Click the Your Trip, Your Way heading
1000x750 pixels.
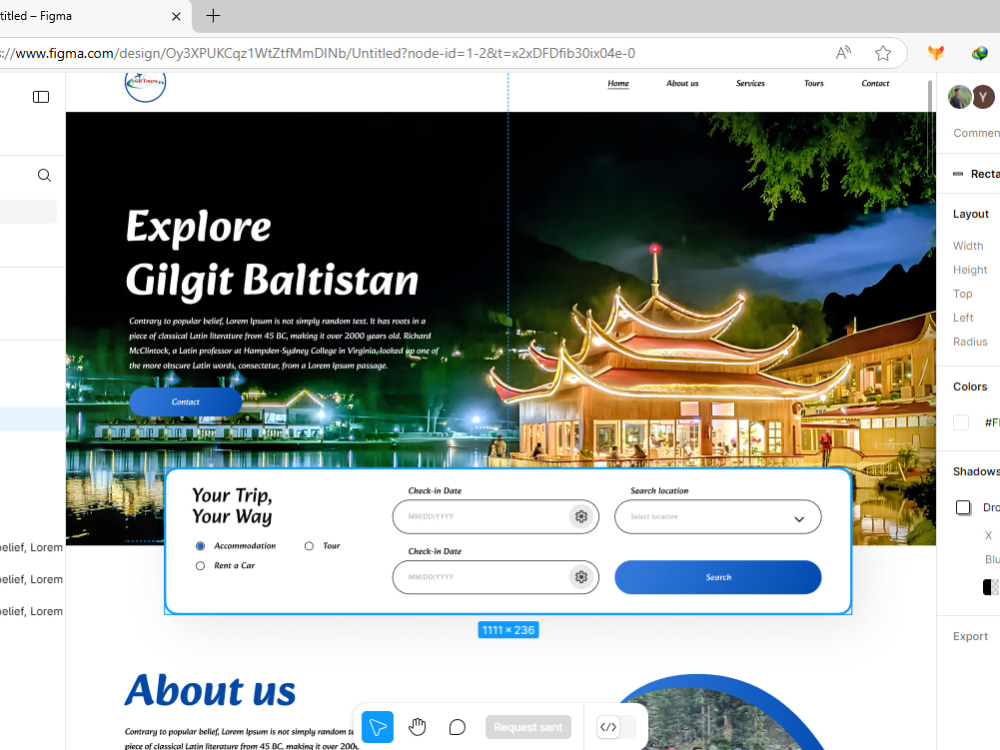click(232, 506)
